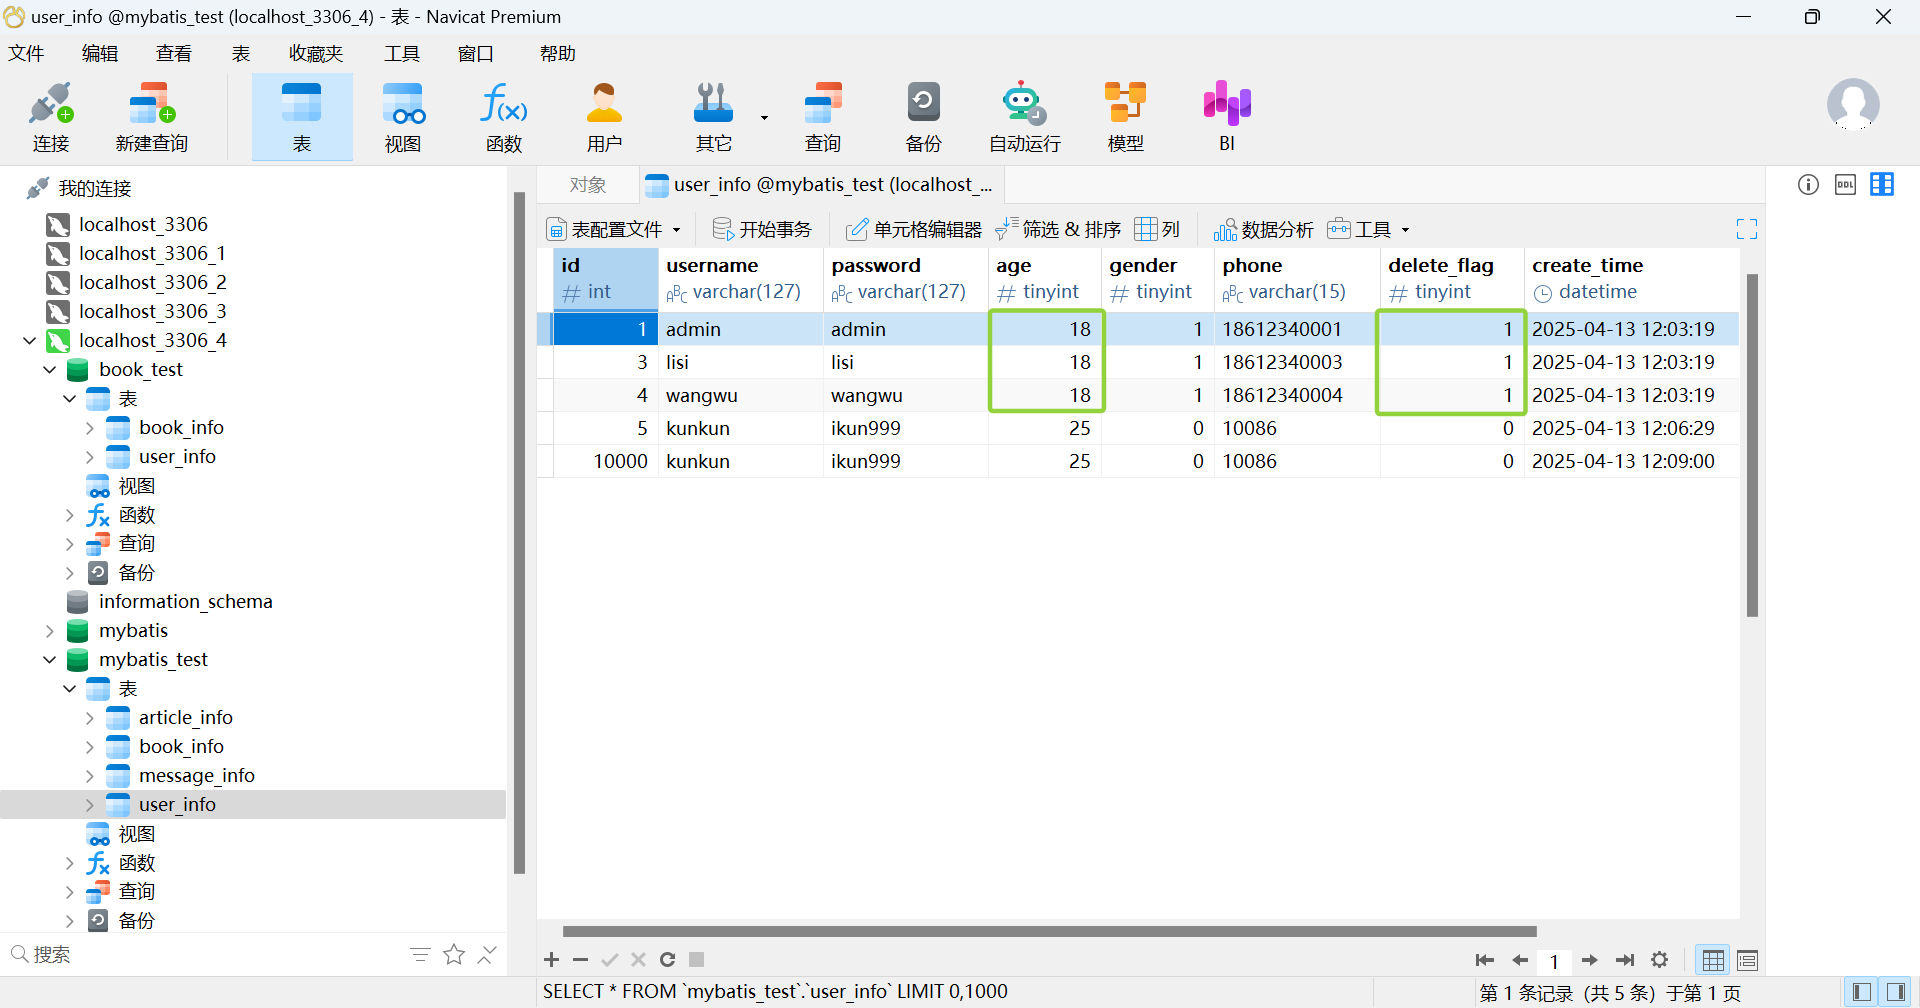This screenshot has height=1008, width=1920.
Task: Click 筛选 & 排序 button
Action: (1058, 229)
